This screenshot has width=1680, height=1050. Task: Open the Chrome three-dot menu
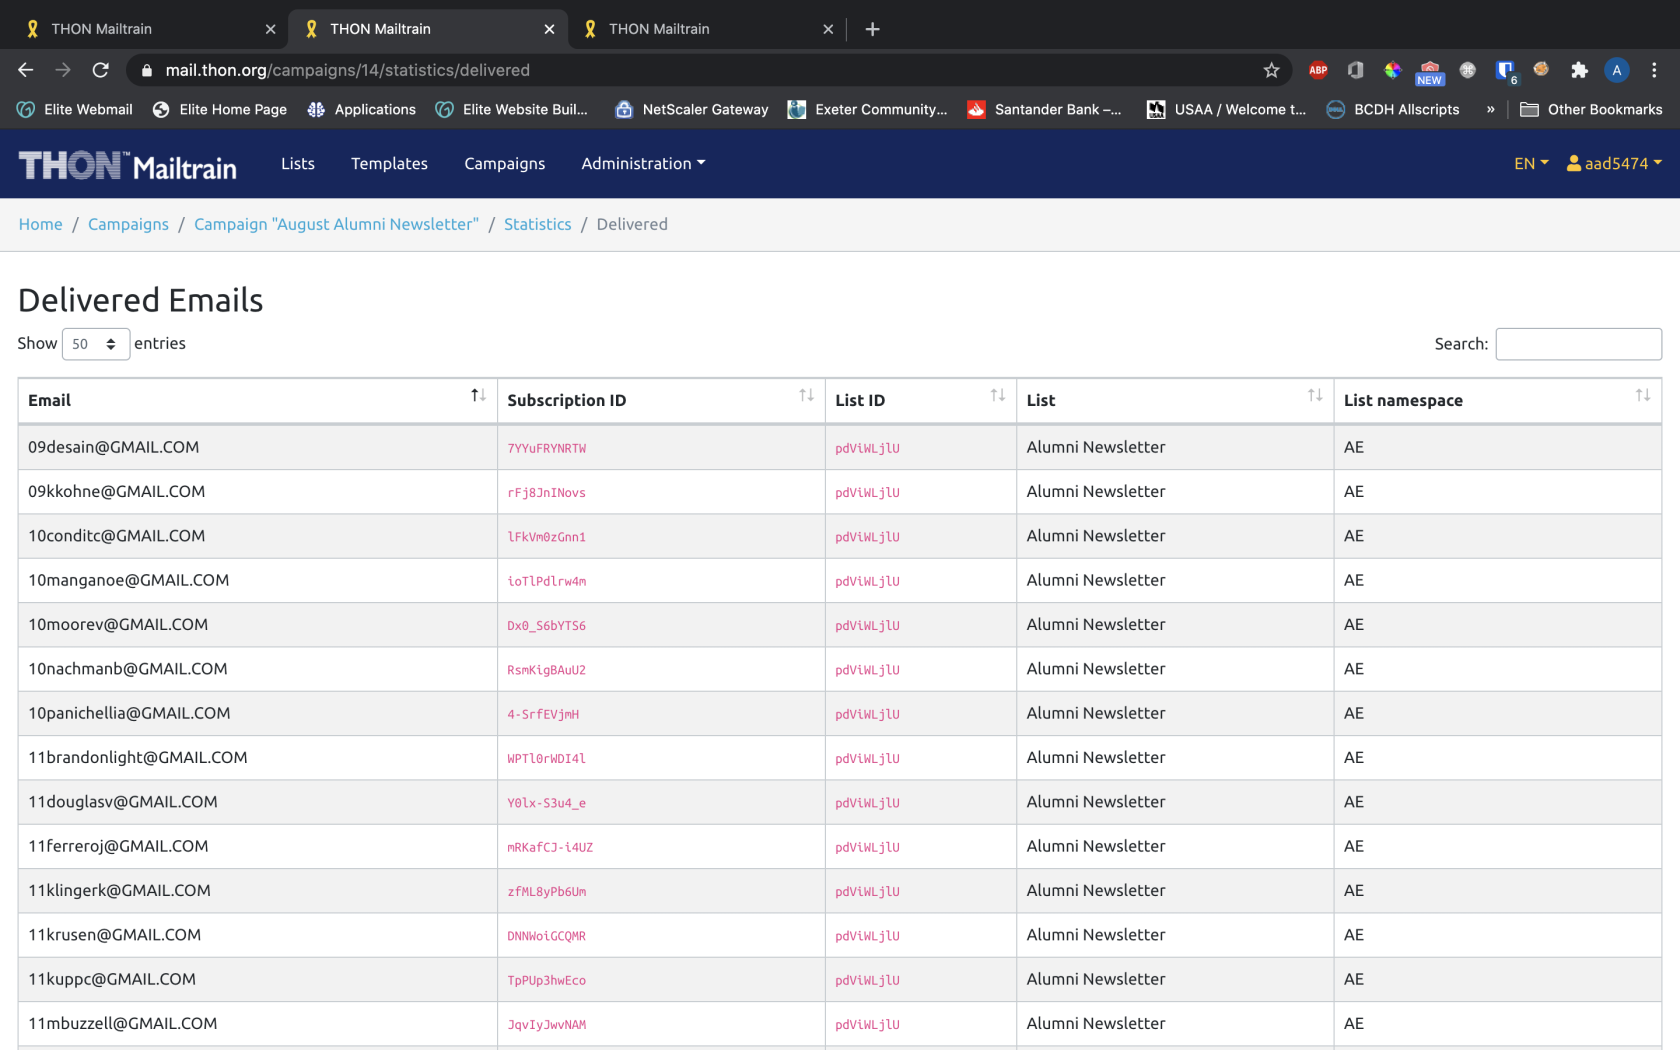pos(1654,70)
